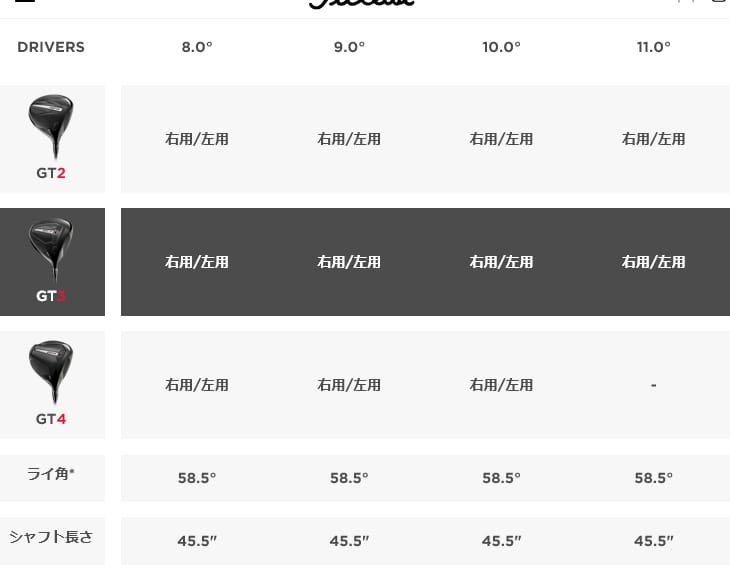Select the 8.0° loft column header
Image resolution: width=730 pixels, height=579 pixels.
(x=197, y=47)
